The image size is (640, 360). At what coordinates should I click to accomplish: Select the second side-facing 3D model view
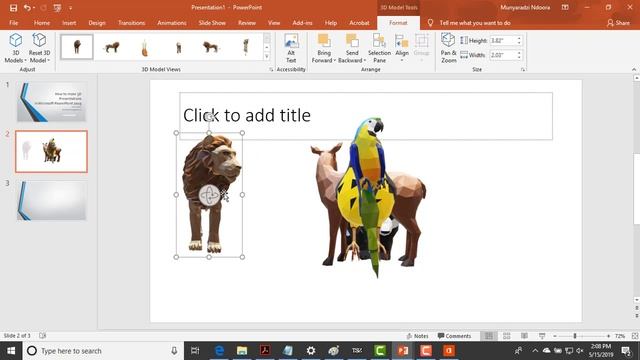(x=111, y=47)
